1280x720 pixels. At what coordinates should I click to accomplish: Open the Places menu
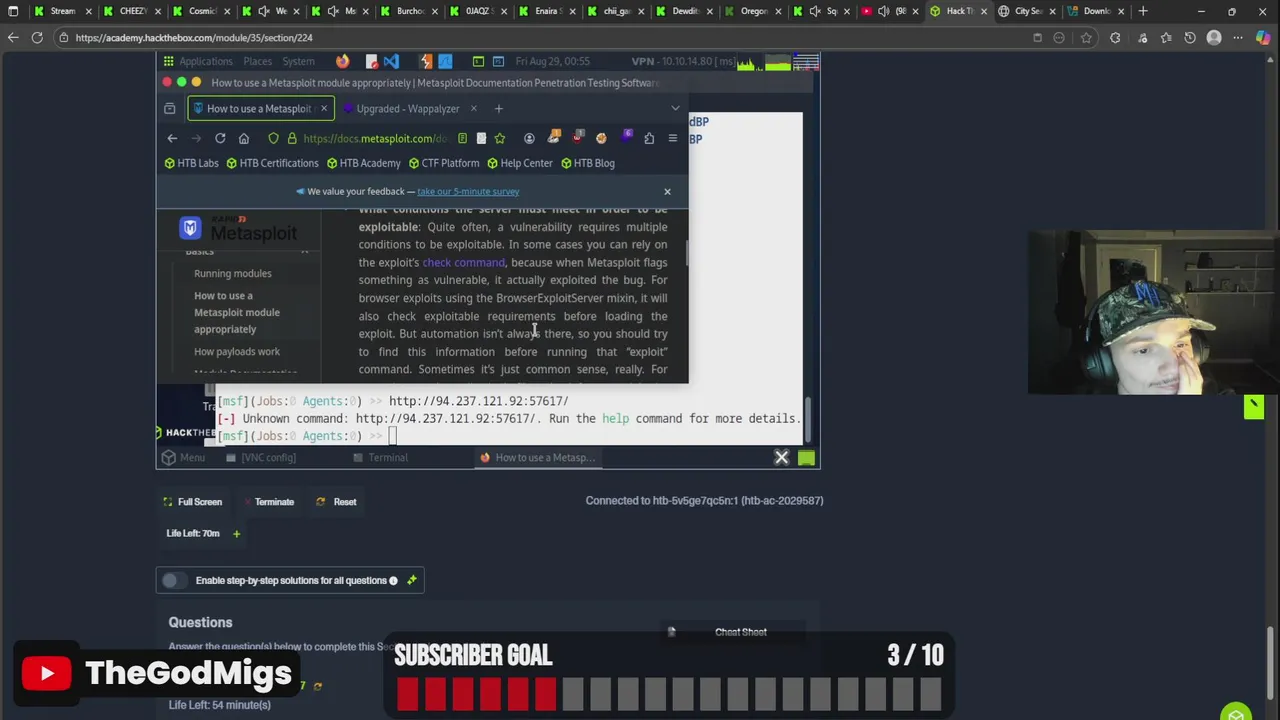click(x=257, y=61)
